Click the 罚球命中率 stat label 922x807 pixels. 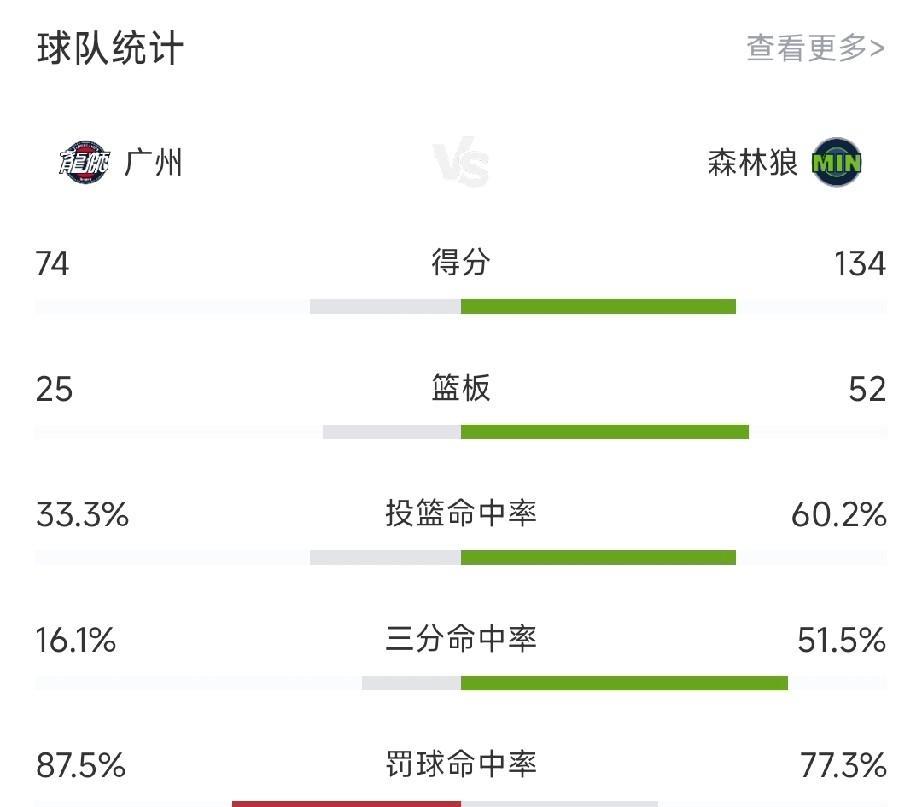click(x=461, y=765)
